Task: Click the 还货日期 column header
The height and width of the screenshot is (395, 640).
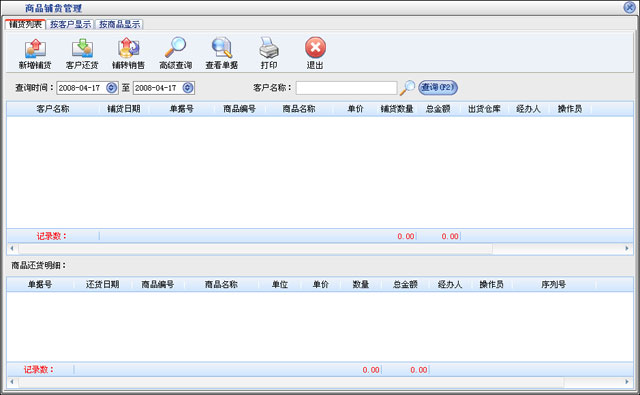Action: [102, 284]
